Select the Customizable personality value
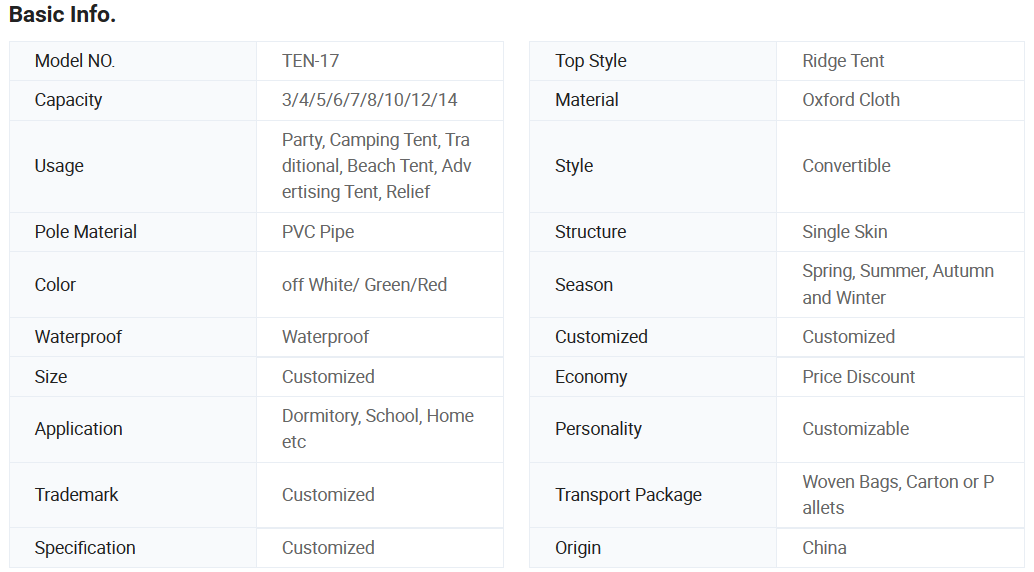Viewport: 1034px width, 572px height. click(855, 429)
